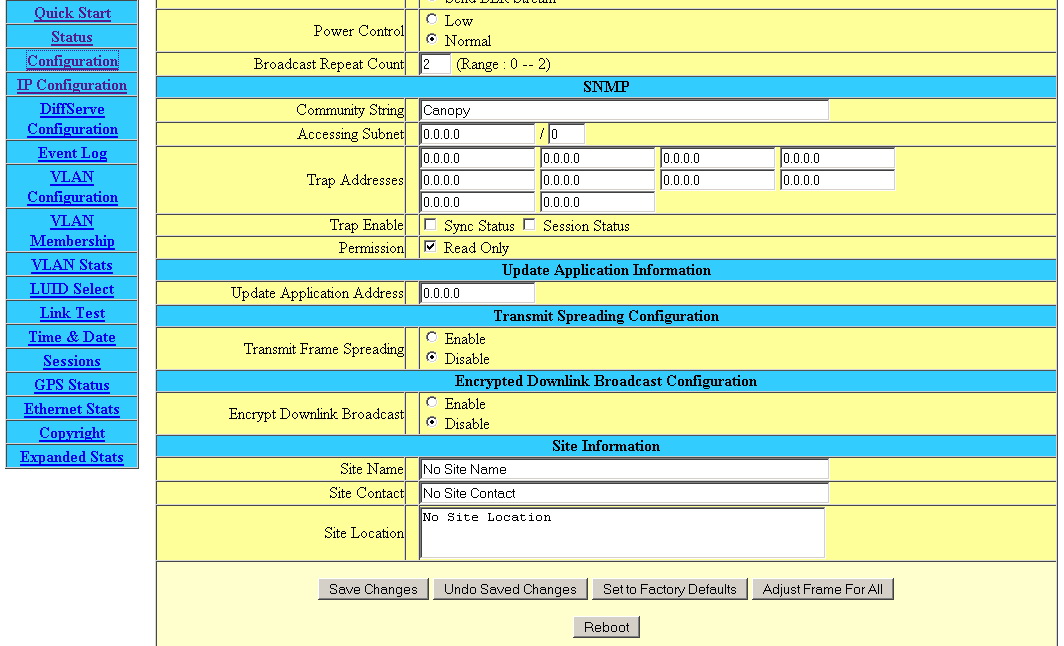Open the Expanded Stats page
The height and width of the screenshot is (646, 1064).
pos(72,457)
